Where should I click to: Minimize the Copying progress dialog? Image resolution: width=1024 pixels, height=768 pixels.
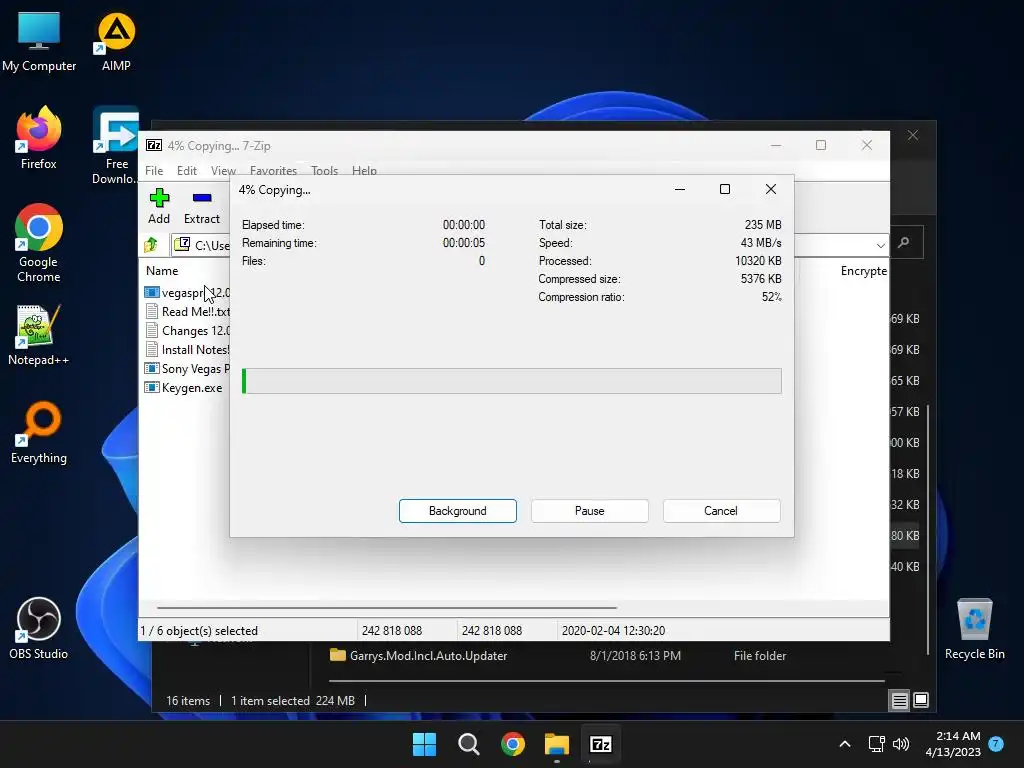tap(680, 189)
